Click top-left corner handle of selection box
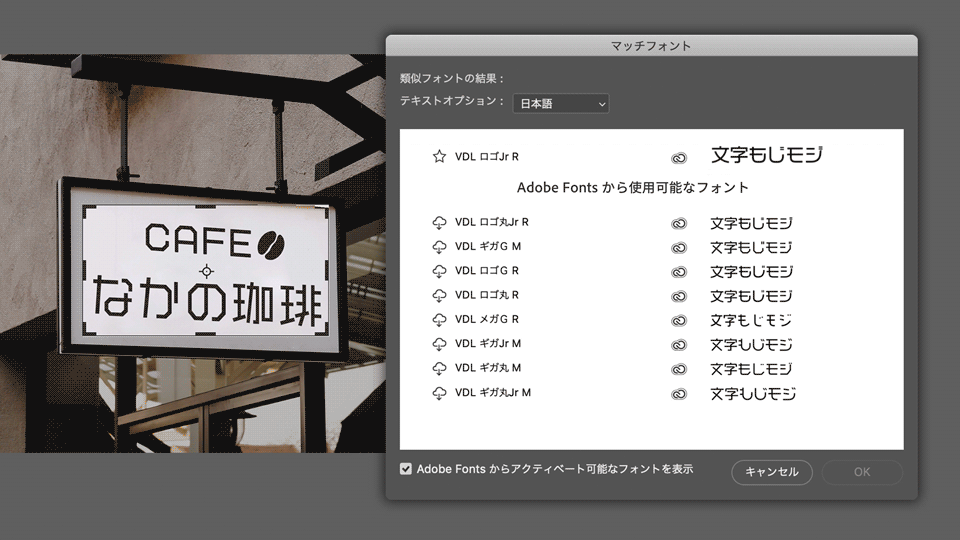Viewport: 960px width, 540px height. [89, 211]
